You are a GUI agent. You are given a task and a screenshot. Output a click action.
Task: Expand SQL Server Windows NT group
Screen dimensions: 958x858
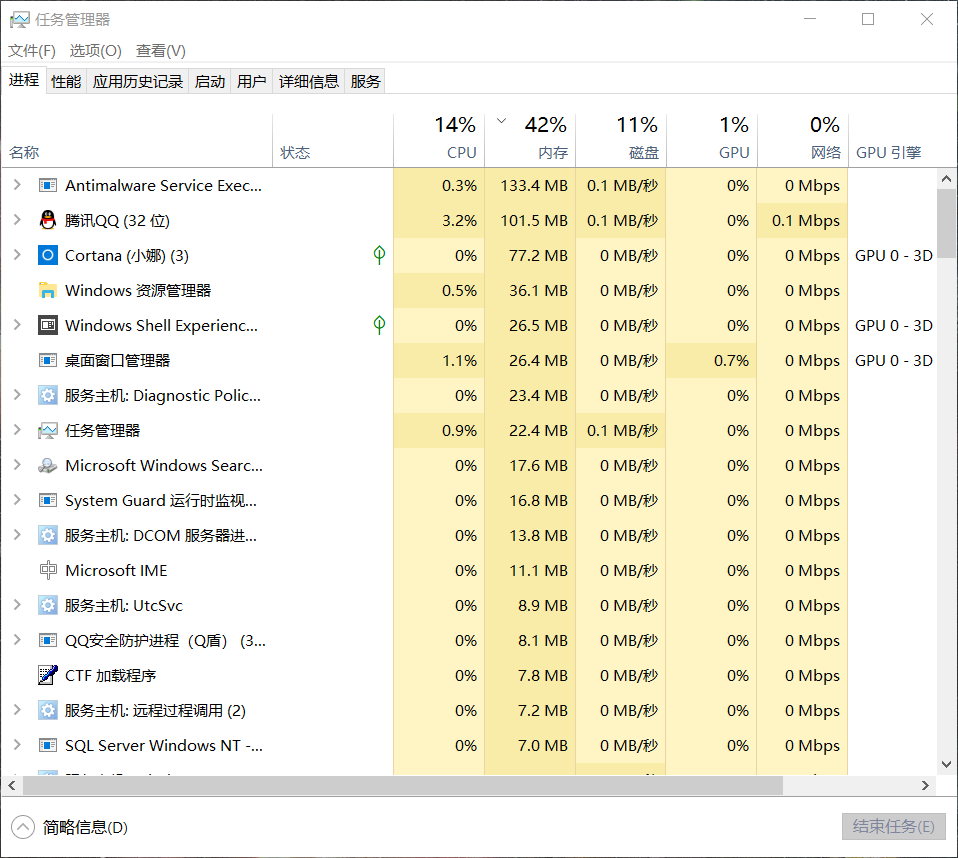point(17,745)
